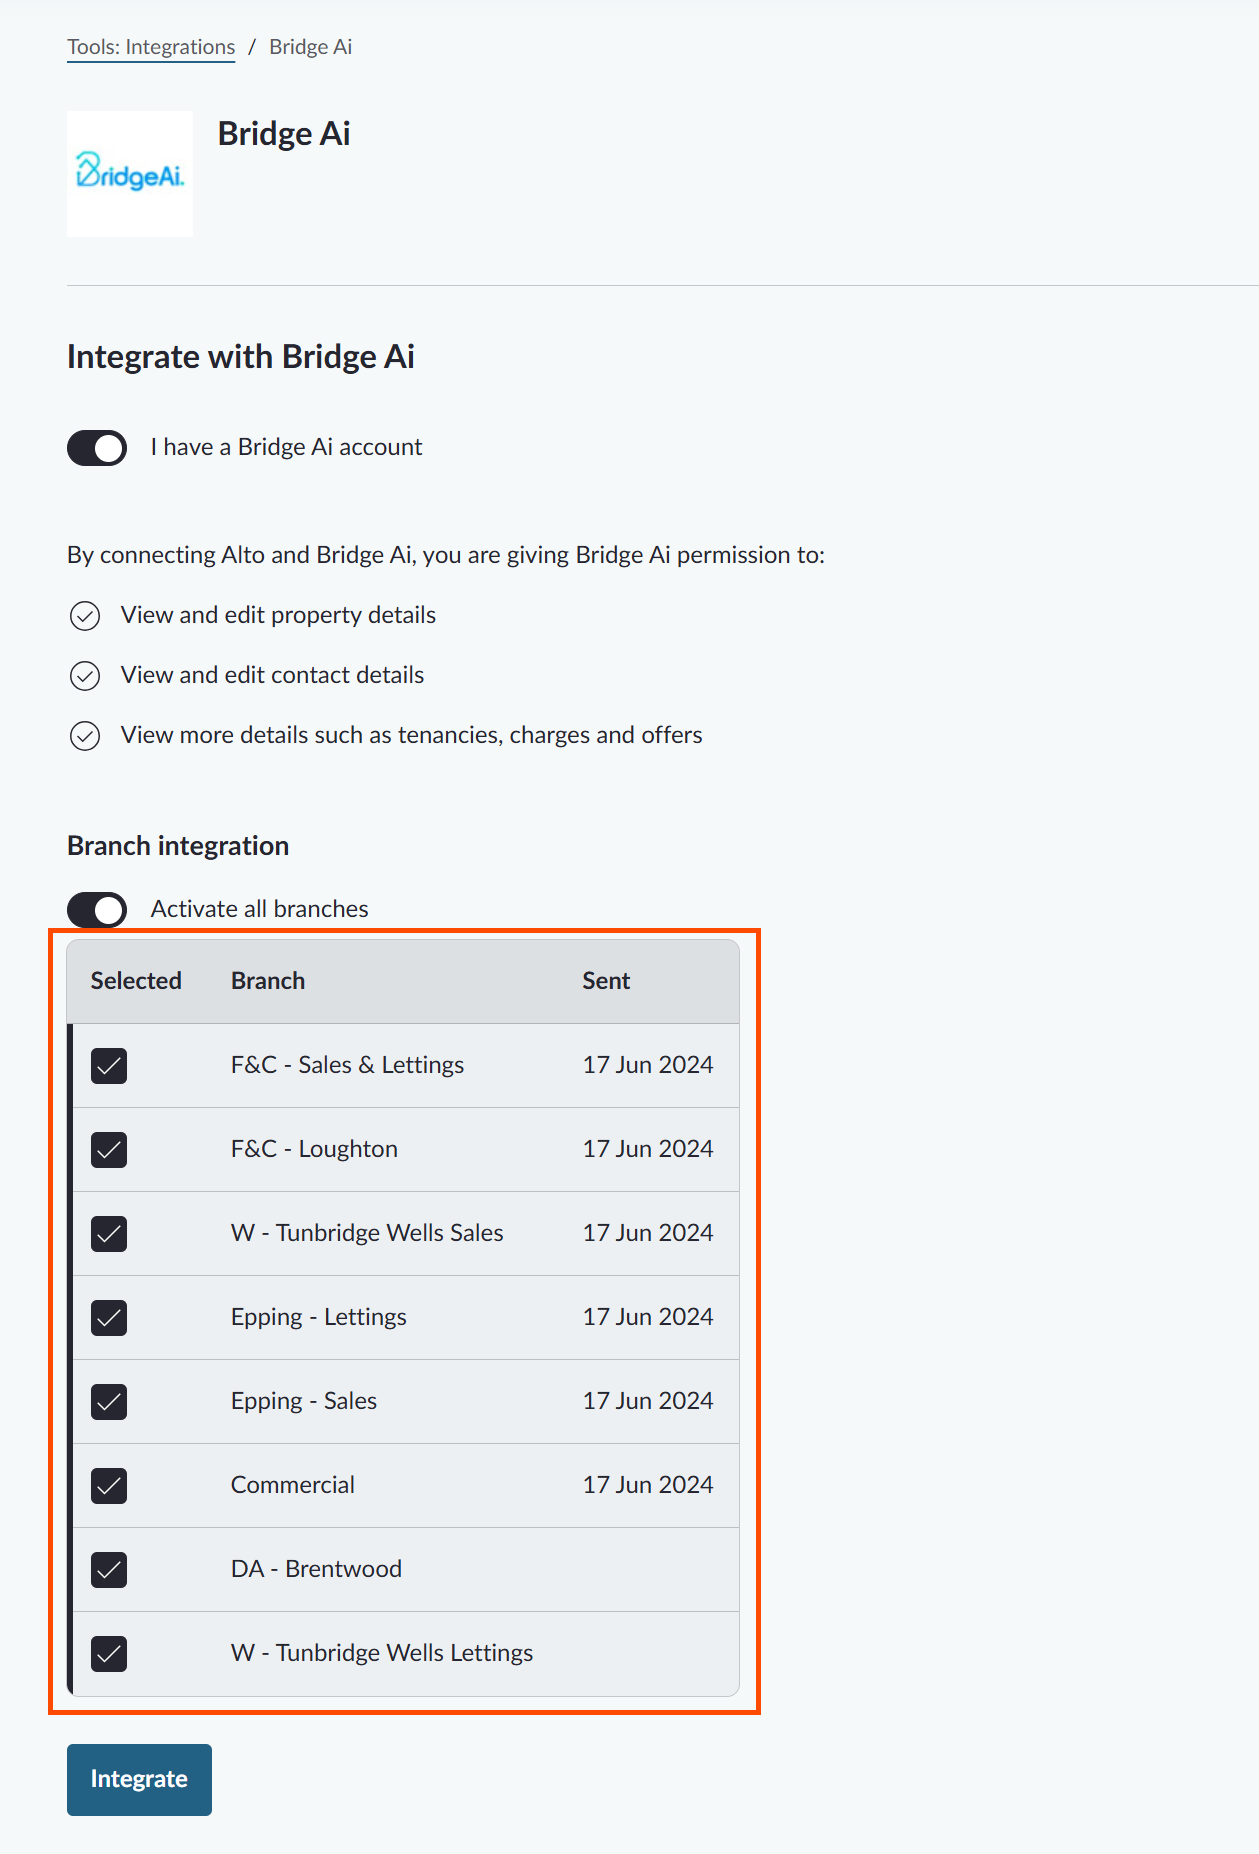Click the check icon beside 'View and edit contact details'

pyautogui.click(x=85, y=676)
